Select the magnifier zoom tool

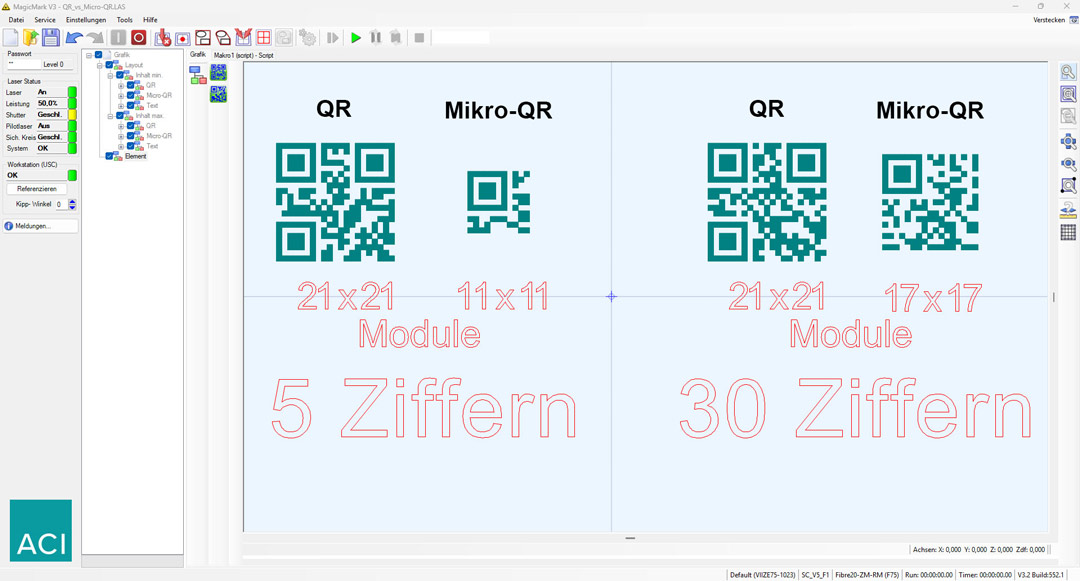pos(1068,72)
